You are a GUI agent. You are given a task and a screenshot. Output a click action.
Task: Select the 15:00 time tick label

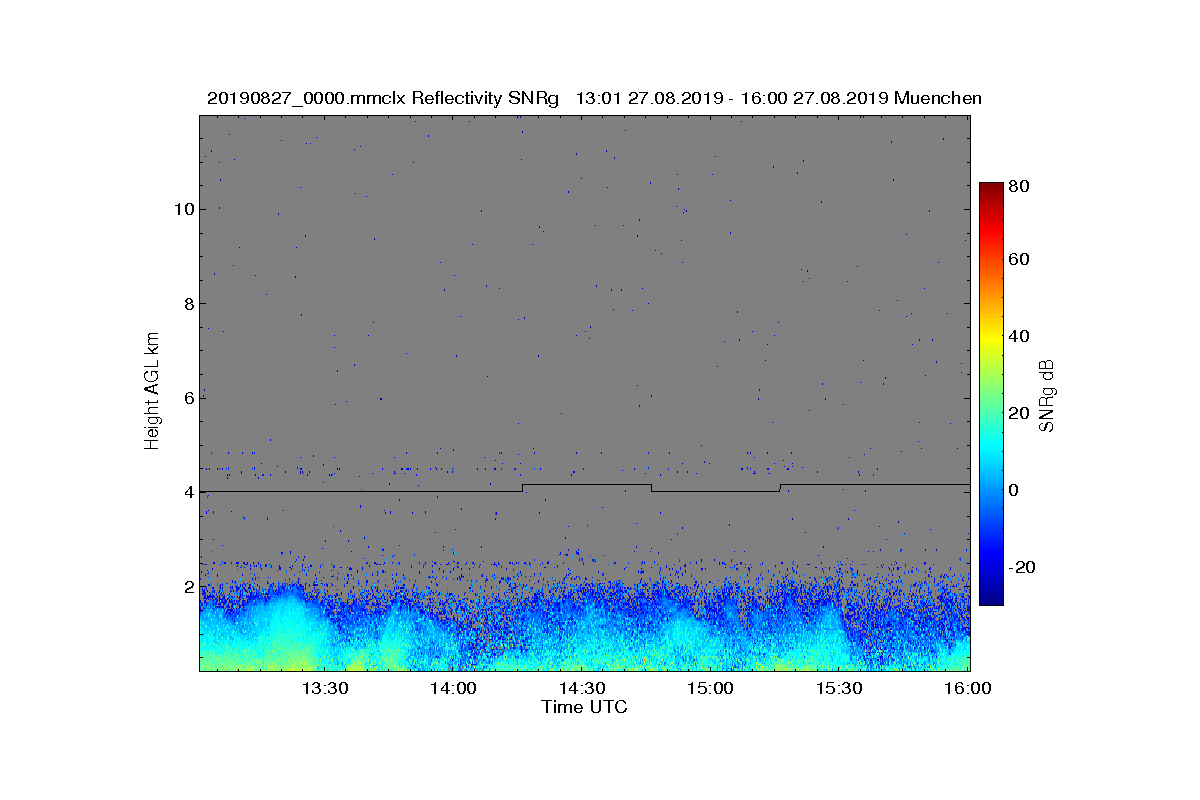pyautogui.click(x=711, y=688)
